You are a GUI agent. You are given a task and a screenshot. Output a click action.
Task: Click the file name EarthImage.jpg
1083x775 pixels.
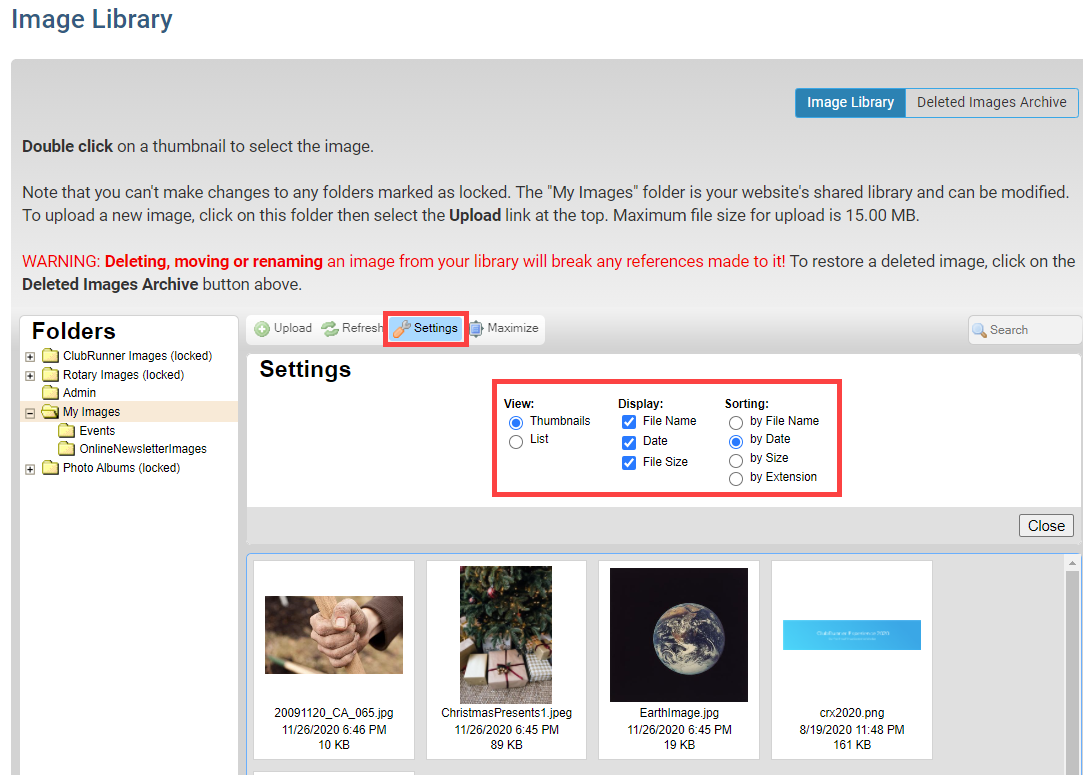(x=679, y=713)
